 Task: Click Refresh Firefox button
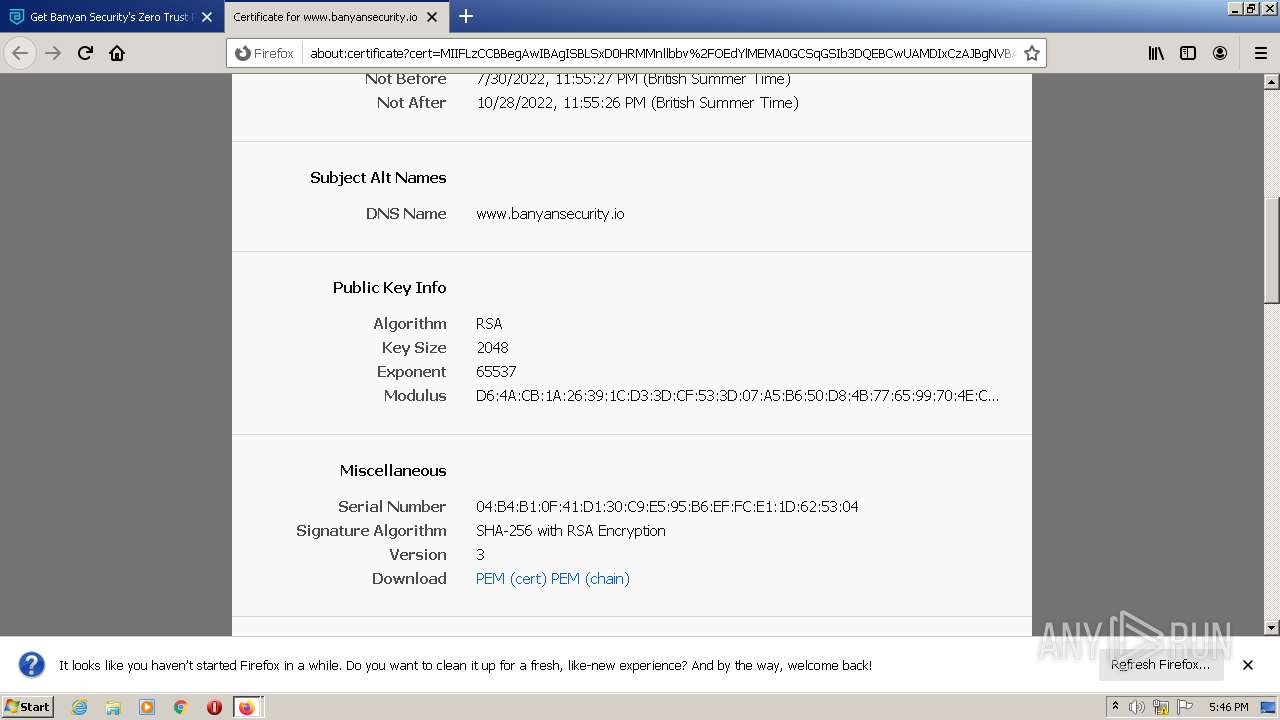click(x=1160, y=665)
